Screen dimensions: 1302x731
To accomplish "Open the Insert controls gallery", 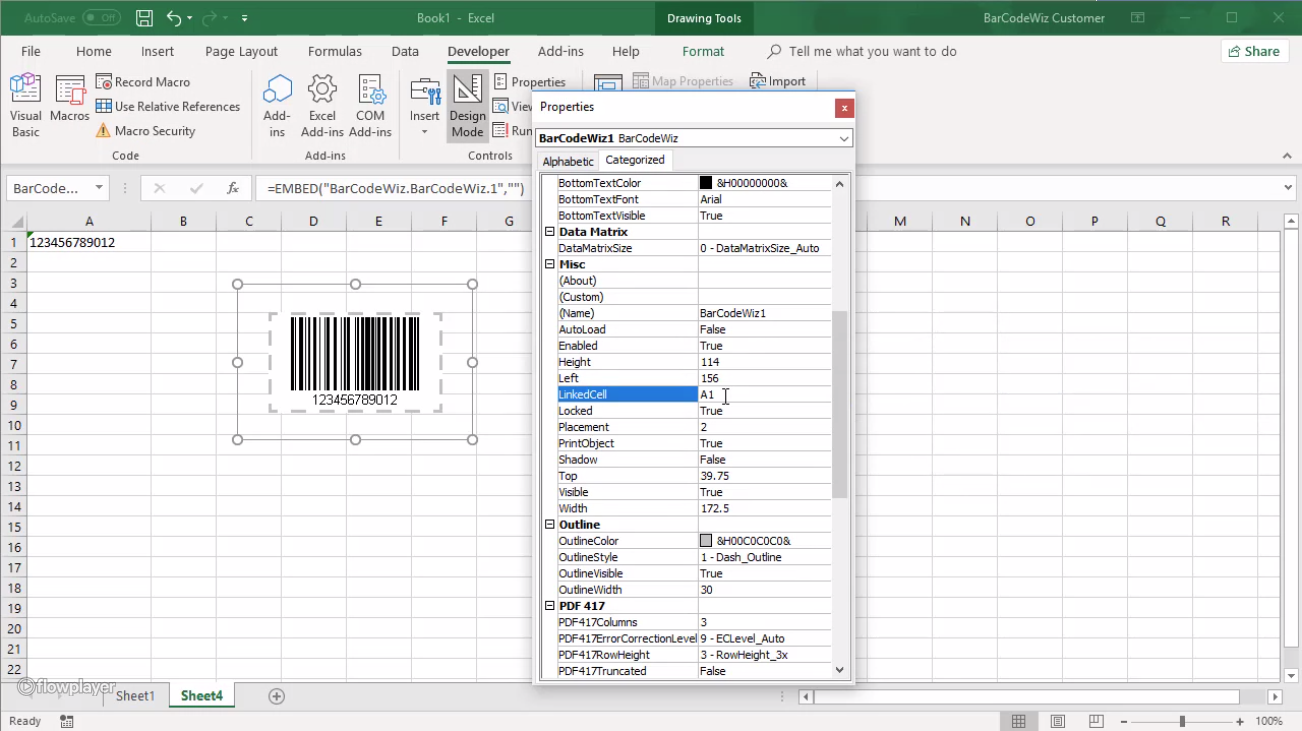I will pyautogui.click(x=424, y=105).
